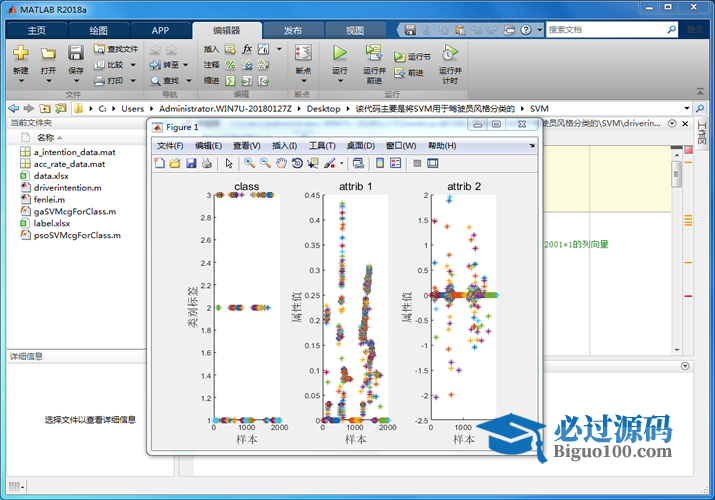715x500 pixels.
Task: Switch to the APP tab
Action: (x=161, y=31)
